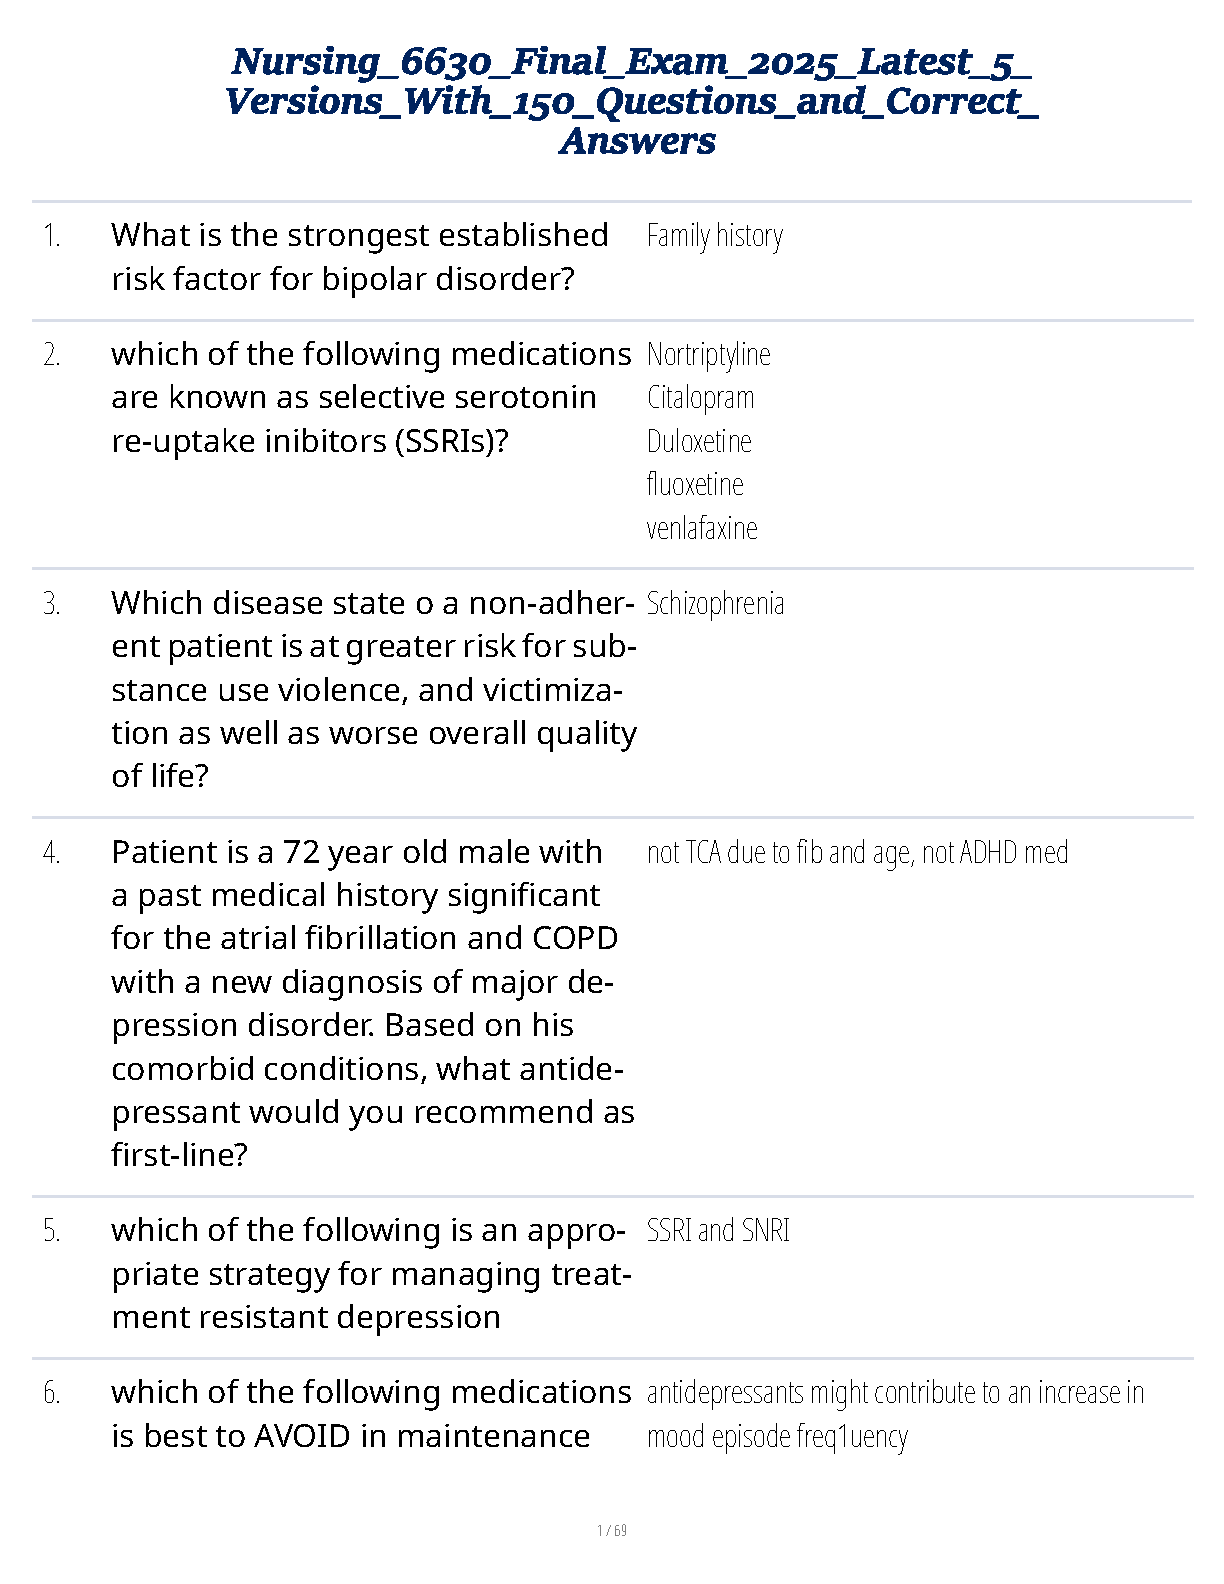Click the bipolar disorder risk factor question
1224x1584 pixels.
point(360,257)
